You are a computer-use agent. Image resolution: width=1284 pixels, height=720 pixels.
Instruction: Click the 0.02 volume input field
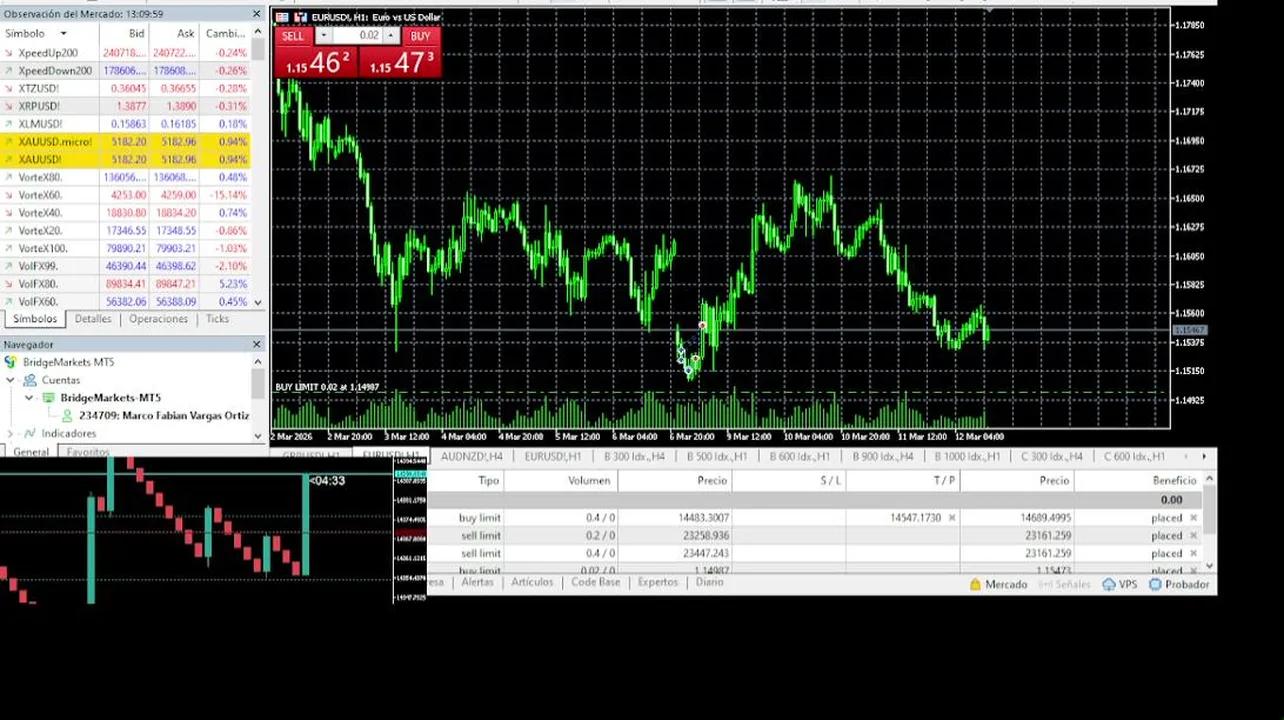[358, 36]
